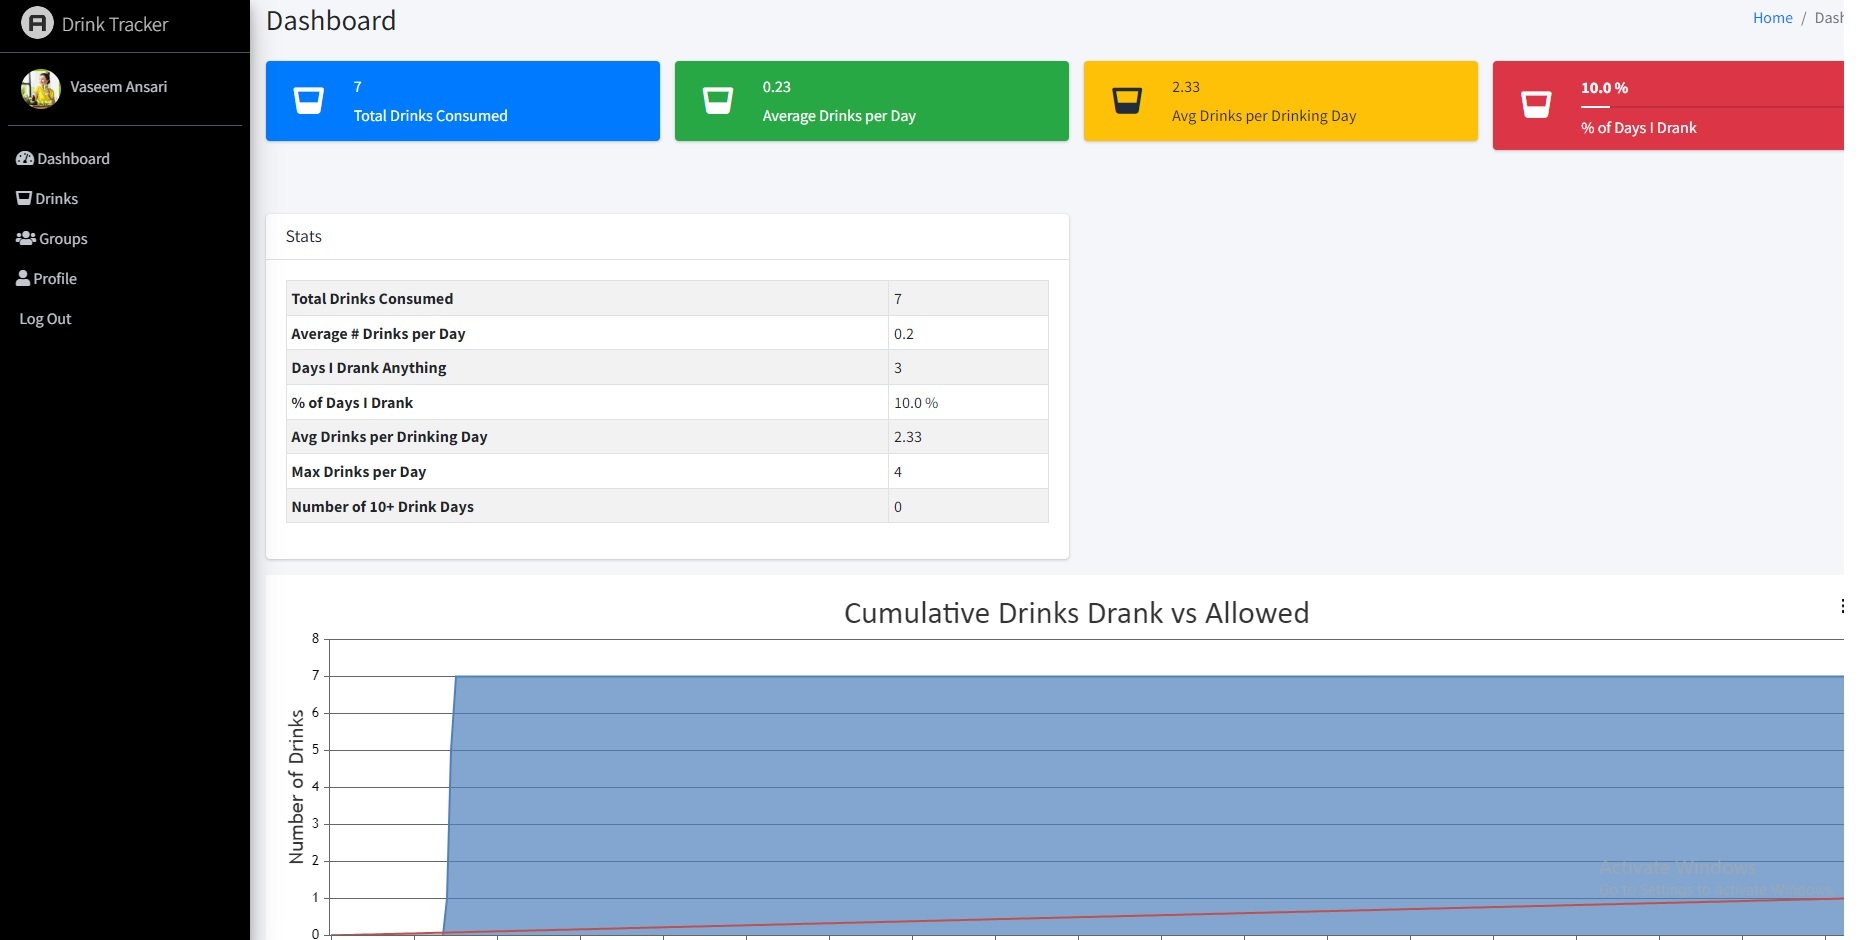Click the Profile person icon in sidebar
Screen dimensions: 1858x940
click(23, 279)
